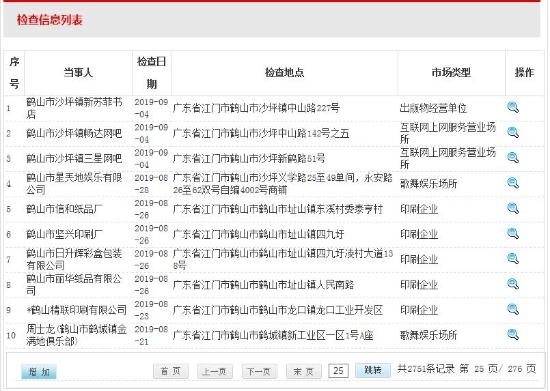550x391 pixels.
Task: Click 歌舞娱乐场所 in 星天地娱乐 row
Action: (x=429, y=184)
